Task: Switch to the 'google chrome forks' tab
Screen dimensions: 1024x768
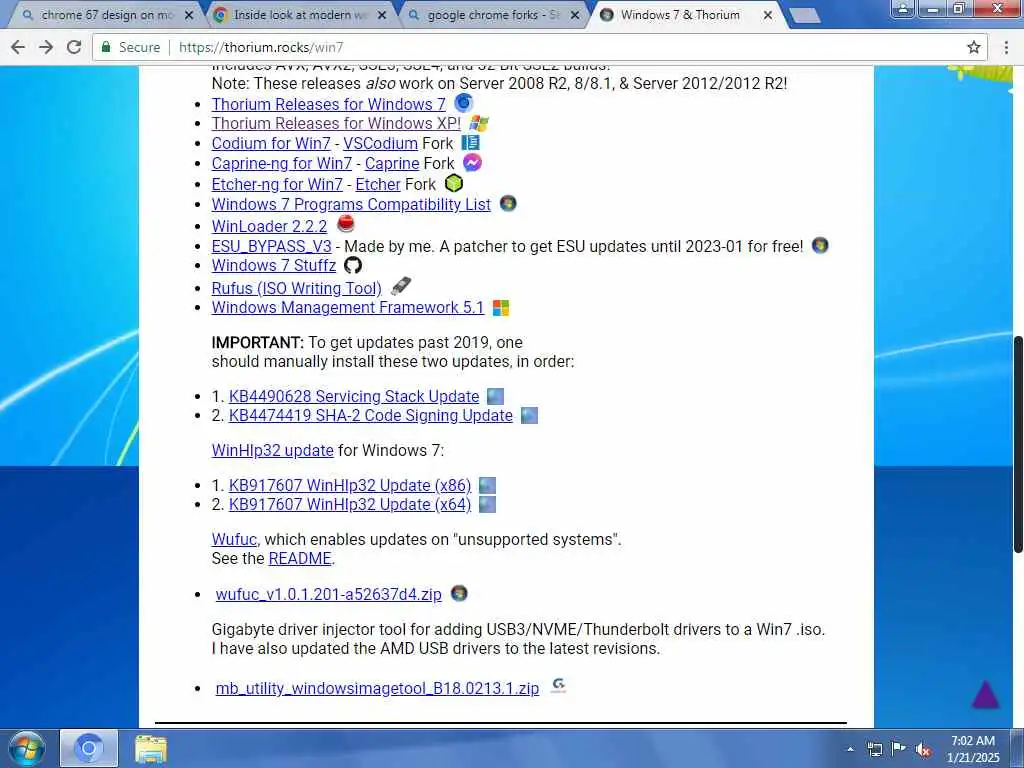Action: [492, 14]
